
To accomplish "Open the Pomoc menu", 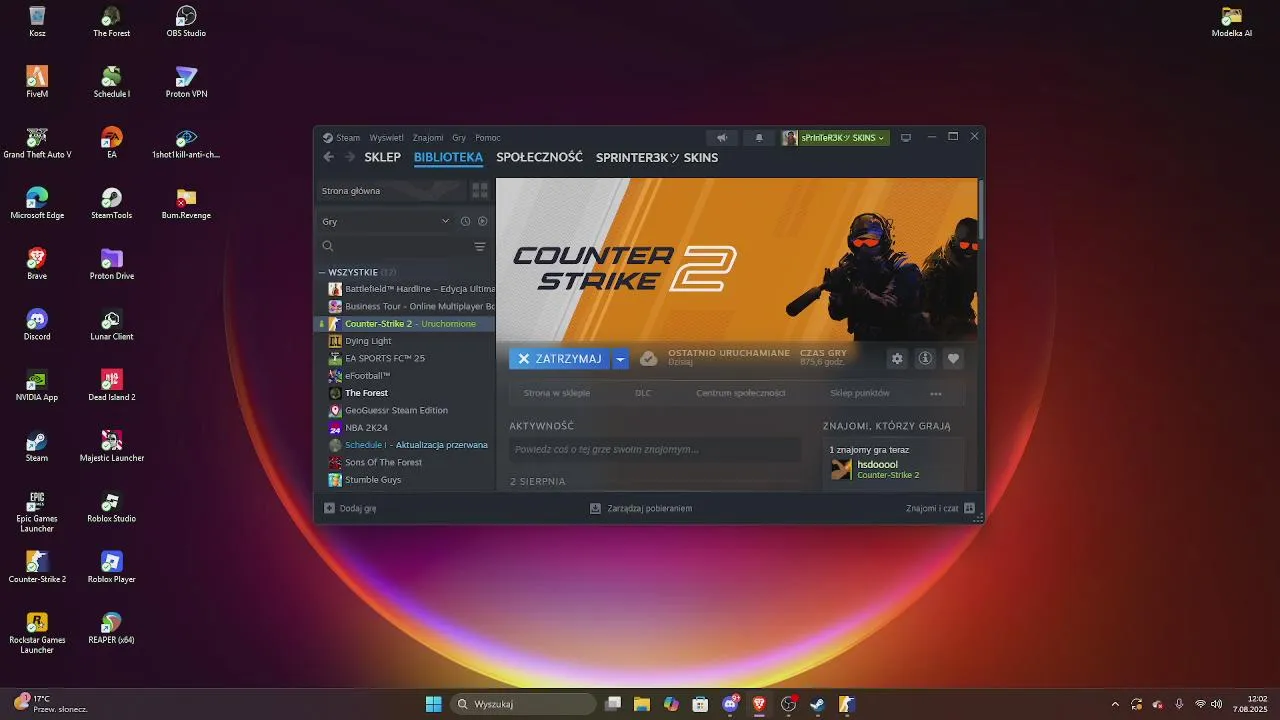I will [x=488, y=138].
